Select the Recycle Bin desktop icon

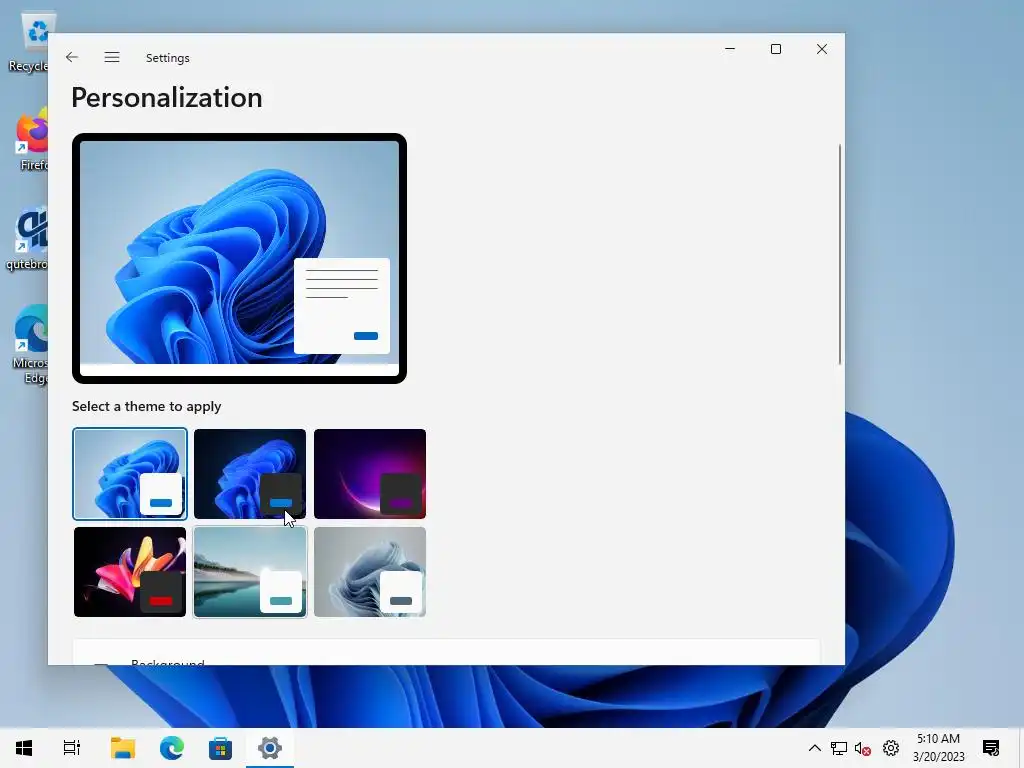point(29,42)
